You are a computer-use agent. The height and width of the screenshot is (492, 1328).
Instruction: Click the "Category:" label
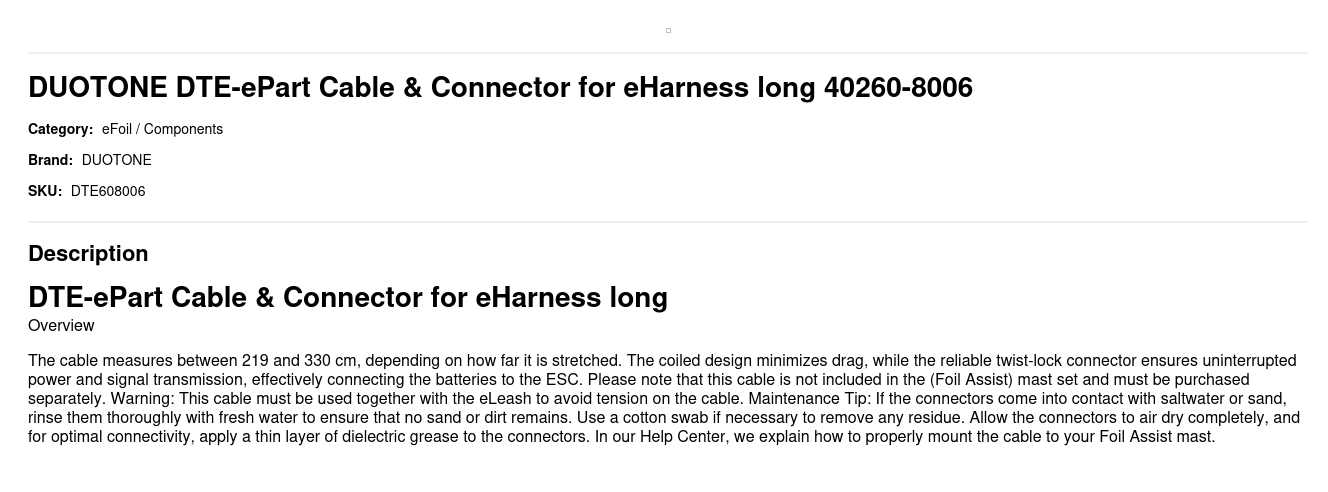tap(60, 129)
